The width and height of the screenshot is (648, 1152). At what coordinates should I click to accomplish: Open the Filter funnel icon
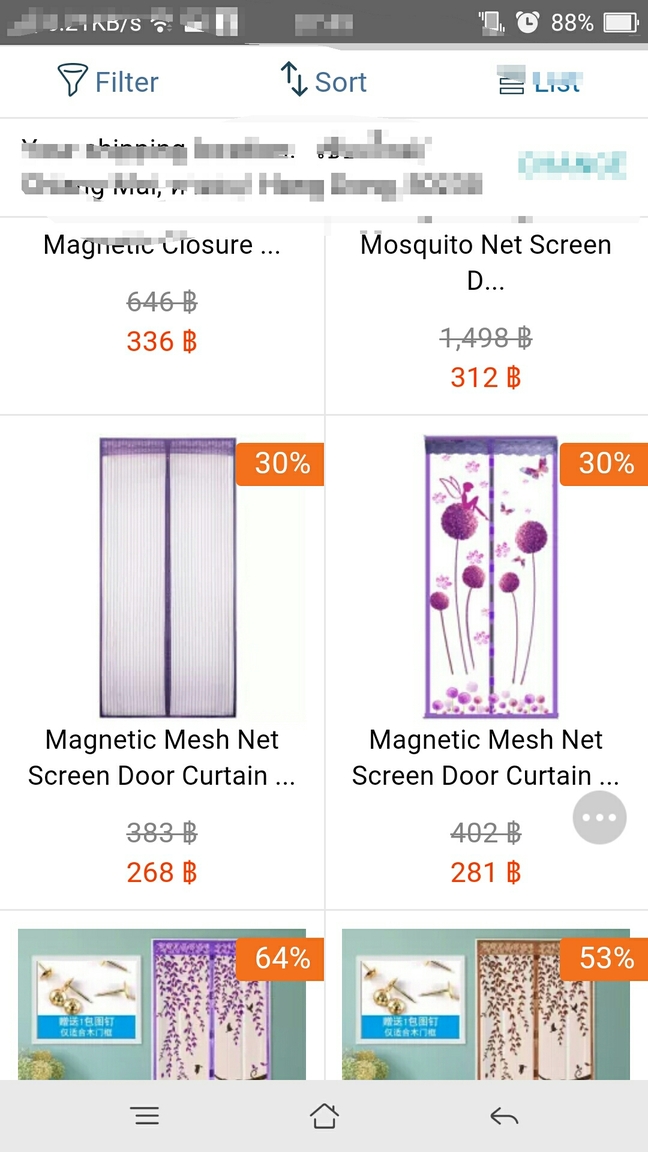coord(72,80)
